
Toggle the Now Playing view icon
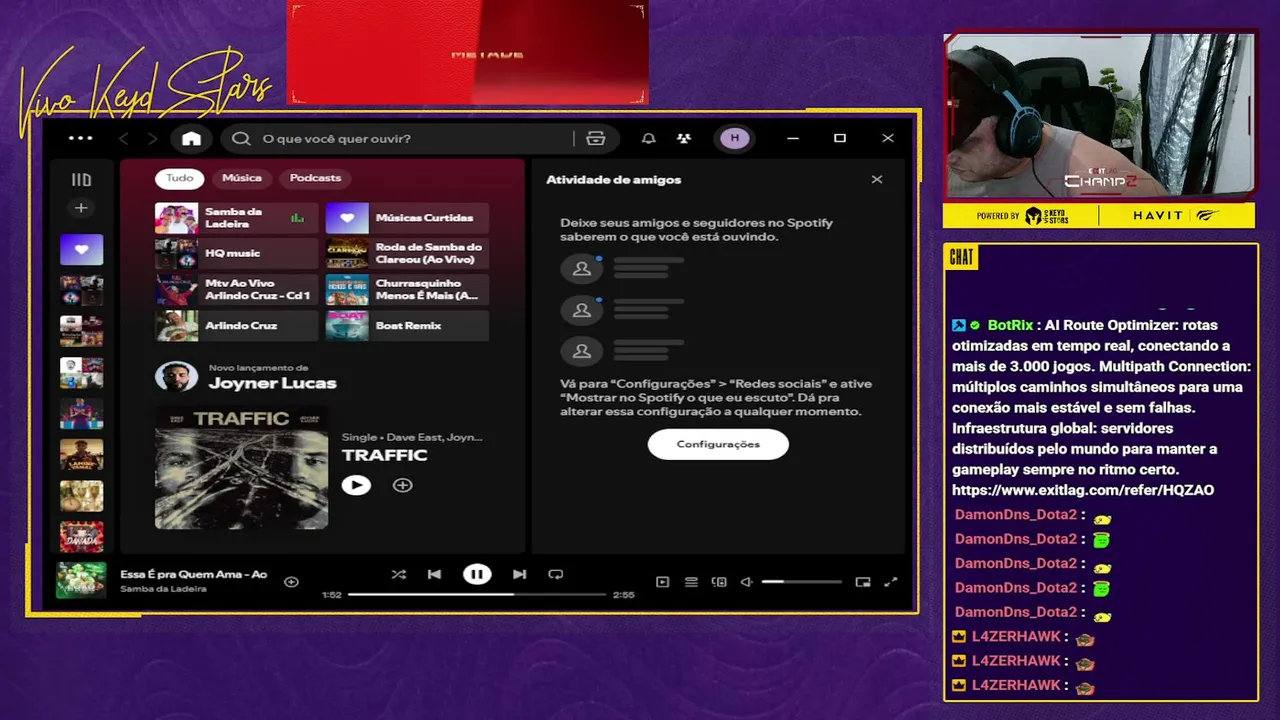click(x=662, y=582)
